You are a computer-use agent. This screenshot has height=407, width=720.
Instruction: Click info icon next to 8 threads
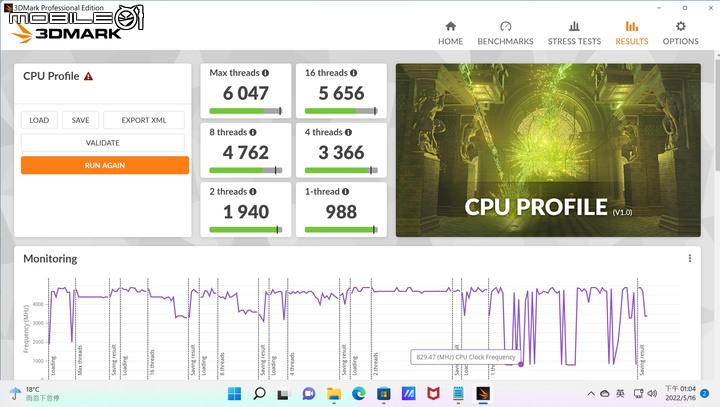point(253,132)
